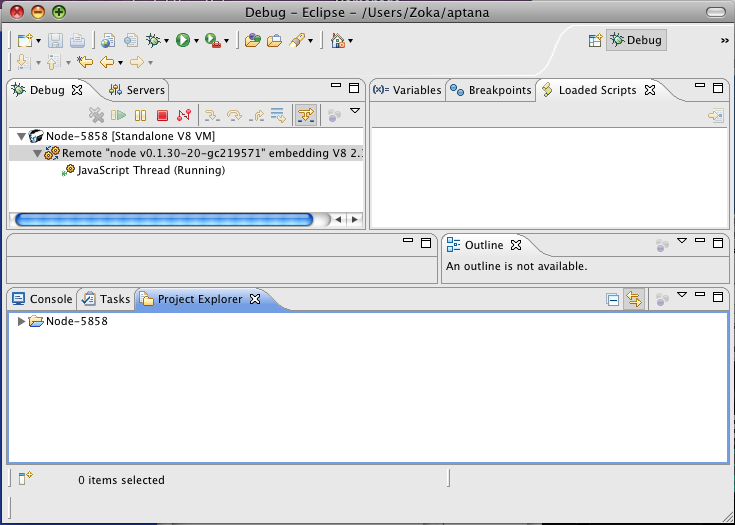
Task: Click Remove All Terminated Launches icon
Action: (x=96, y=115)
